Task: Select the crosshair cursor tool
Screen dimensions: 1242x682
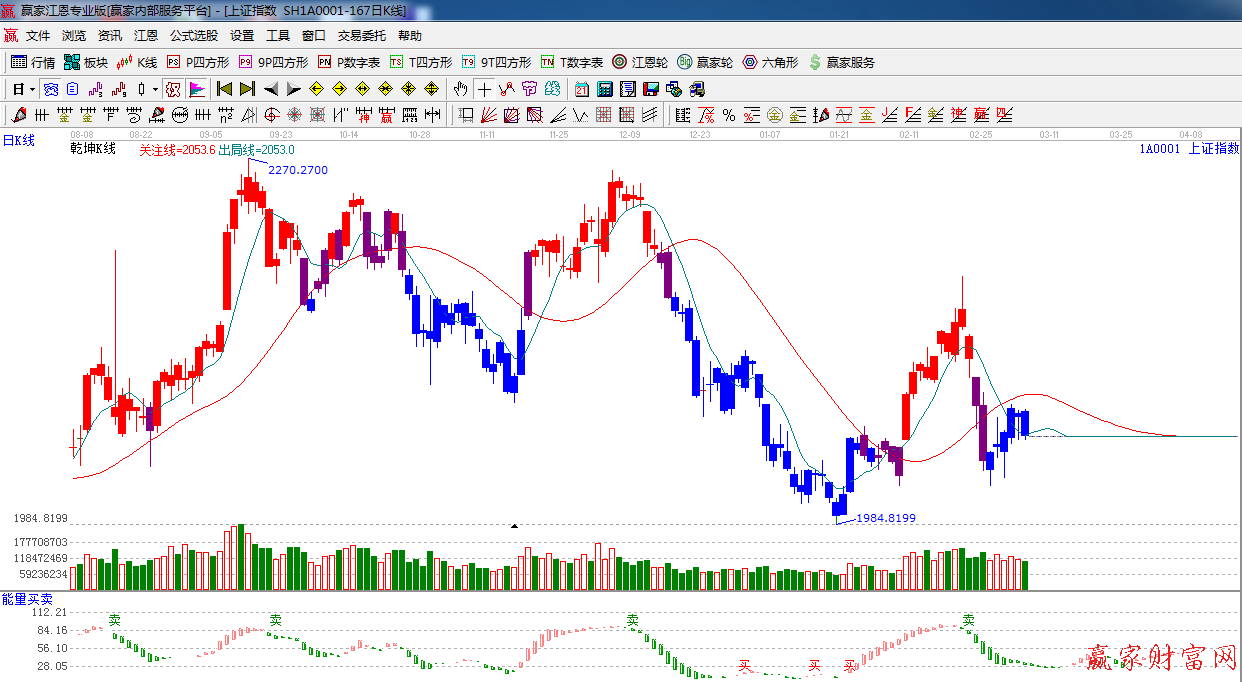Action: (x=484, y=89)
